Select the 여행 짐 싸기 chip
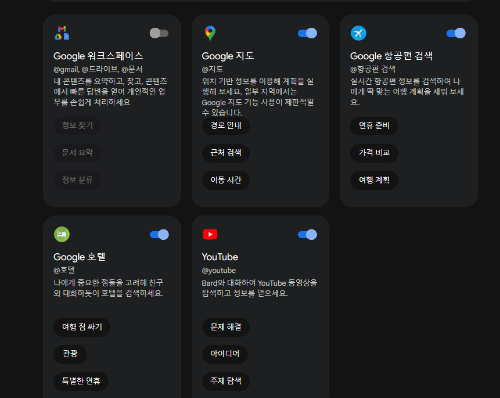 (x=82, y=327)
